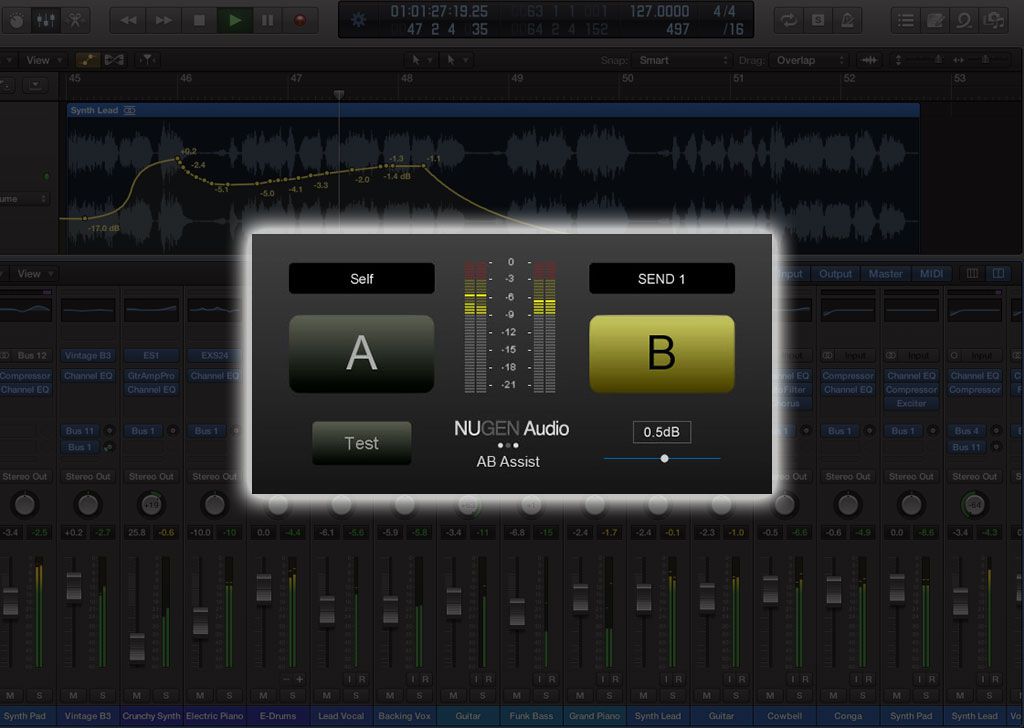1024x728 pixels.
Task: Open the mixer View menu
Action: coord(34,274)
